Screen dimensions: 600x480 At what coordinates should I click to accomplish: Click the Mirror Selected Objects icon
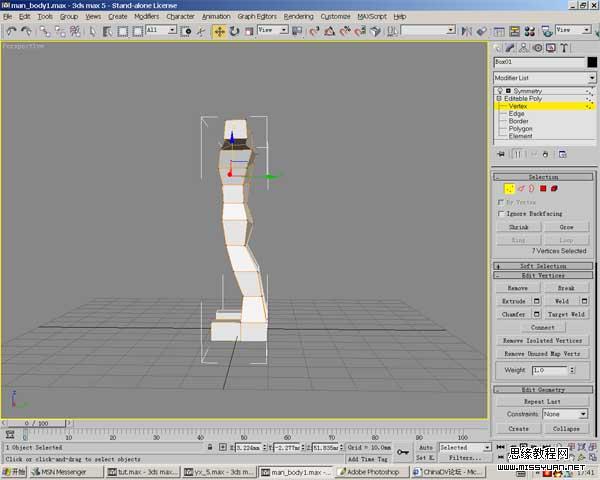coord(466,31)
